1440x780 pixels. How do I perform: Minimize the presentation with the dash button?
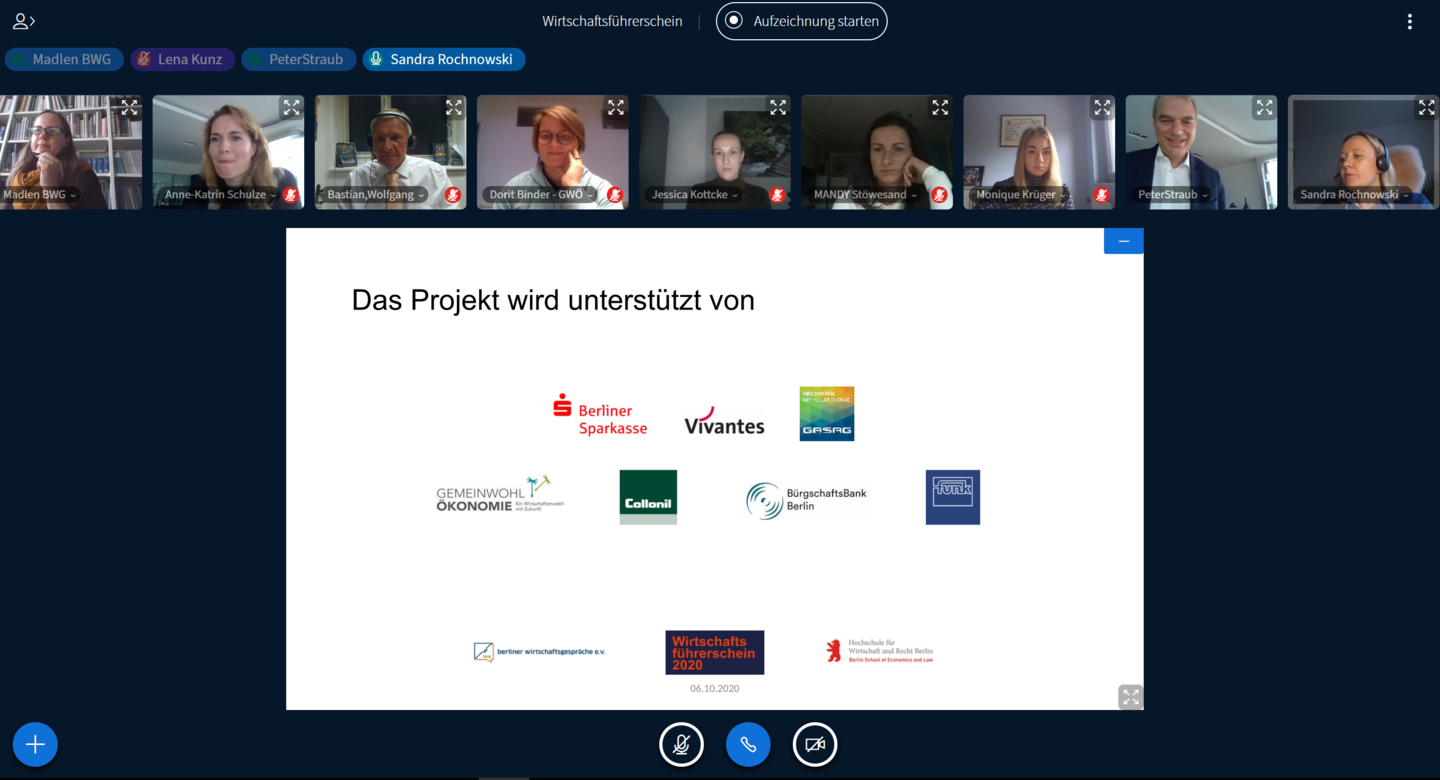click(x=1124, y=241)
